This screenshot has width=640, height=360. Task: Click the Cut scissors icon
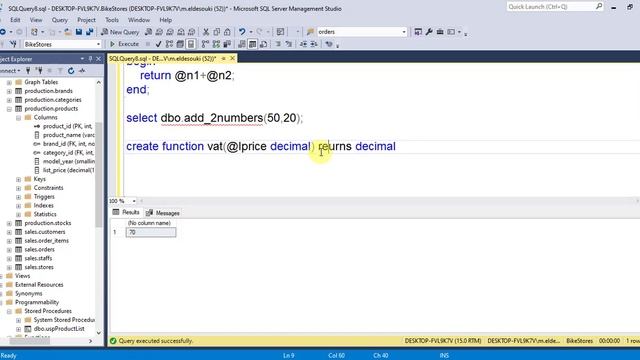[206, 32]
